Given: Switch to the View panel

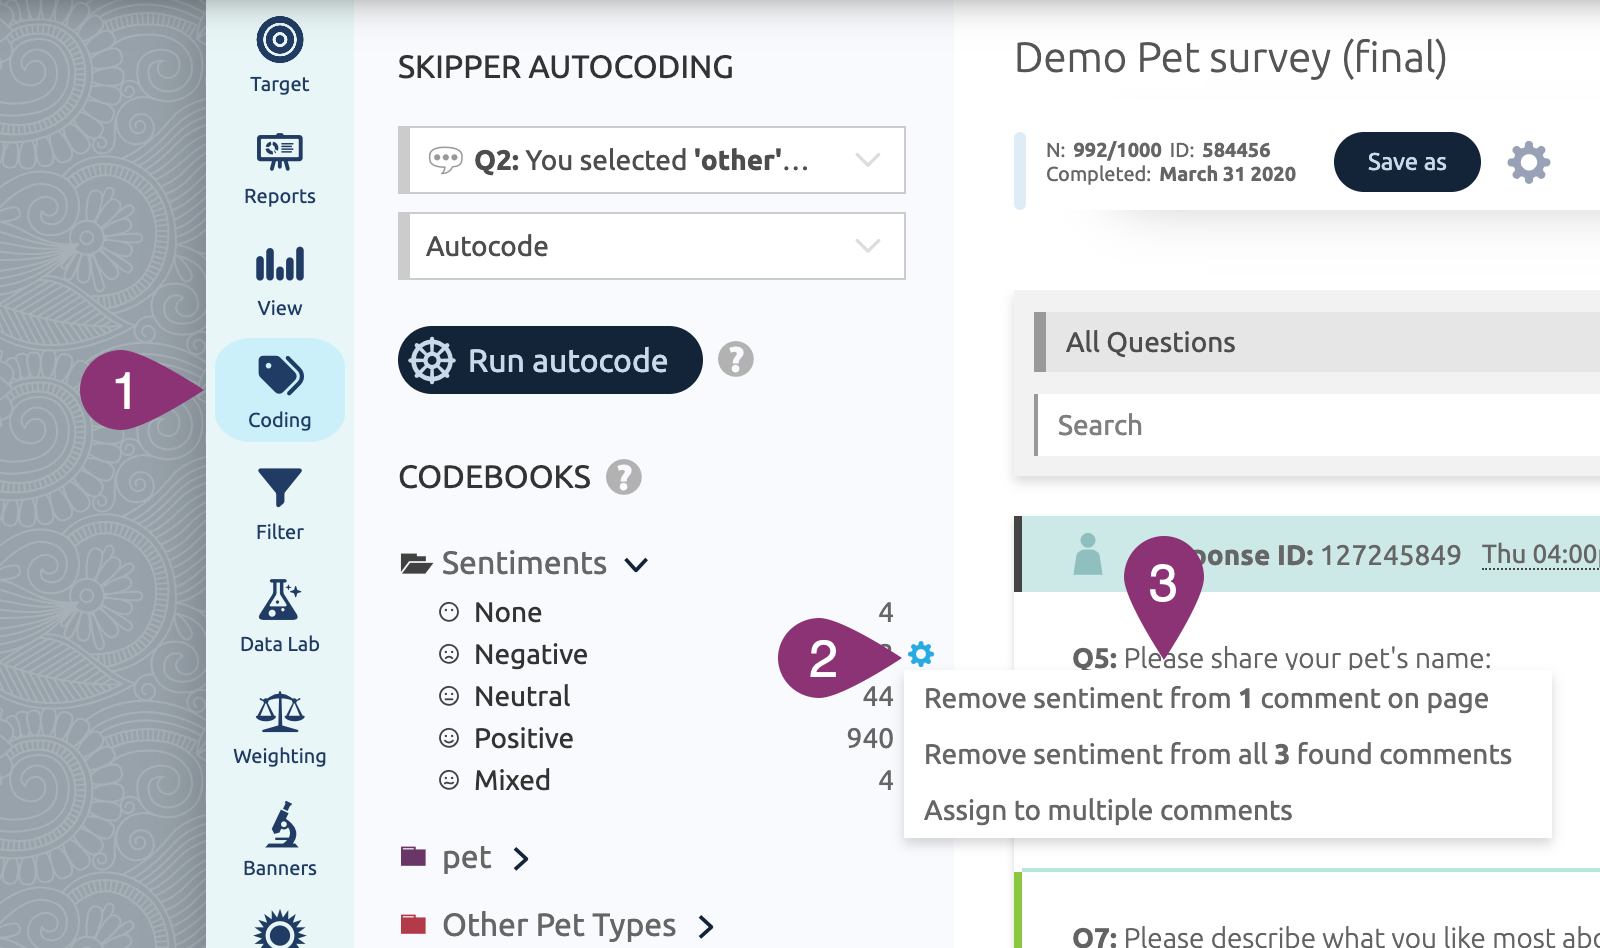Looking at the screenshot, I should pyautogui.click(x=278, y=264).
